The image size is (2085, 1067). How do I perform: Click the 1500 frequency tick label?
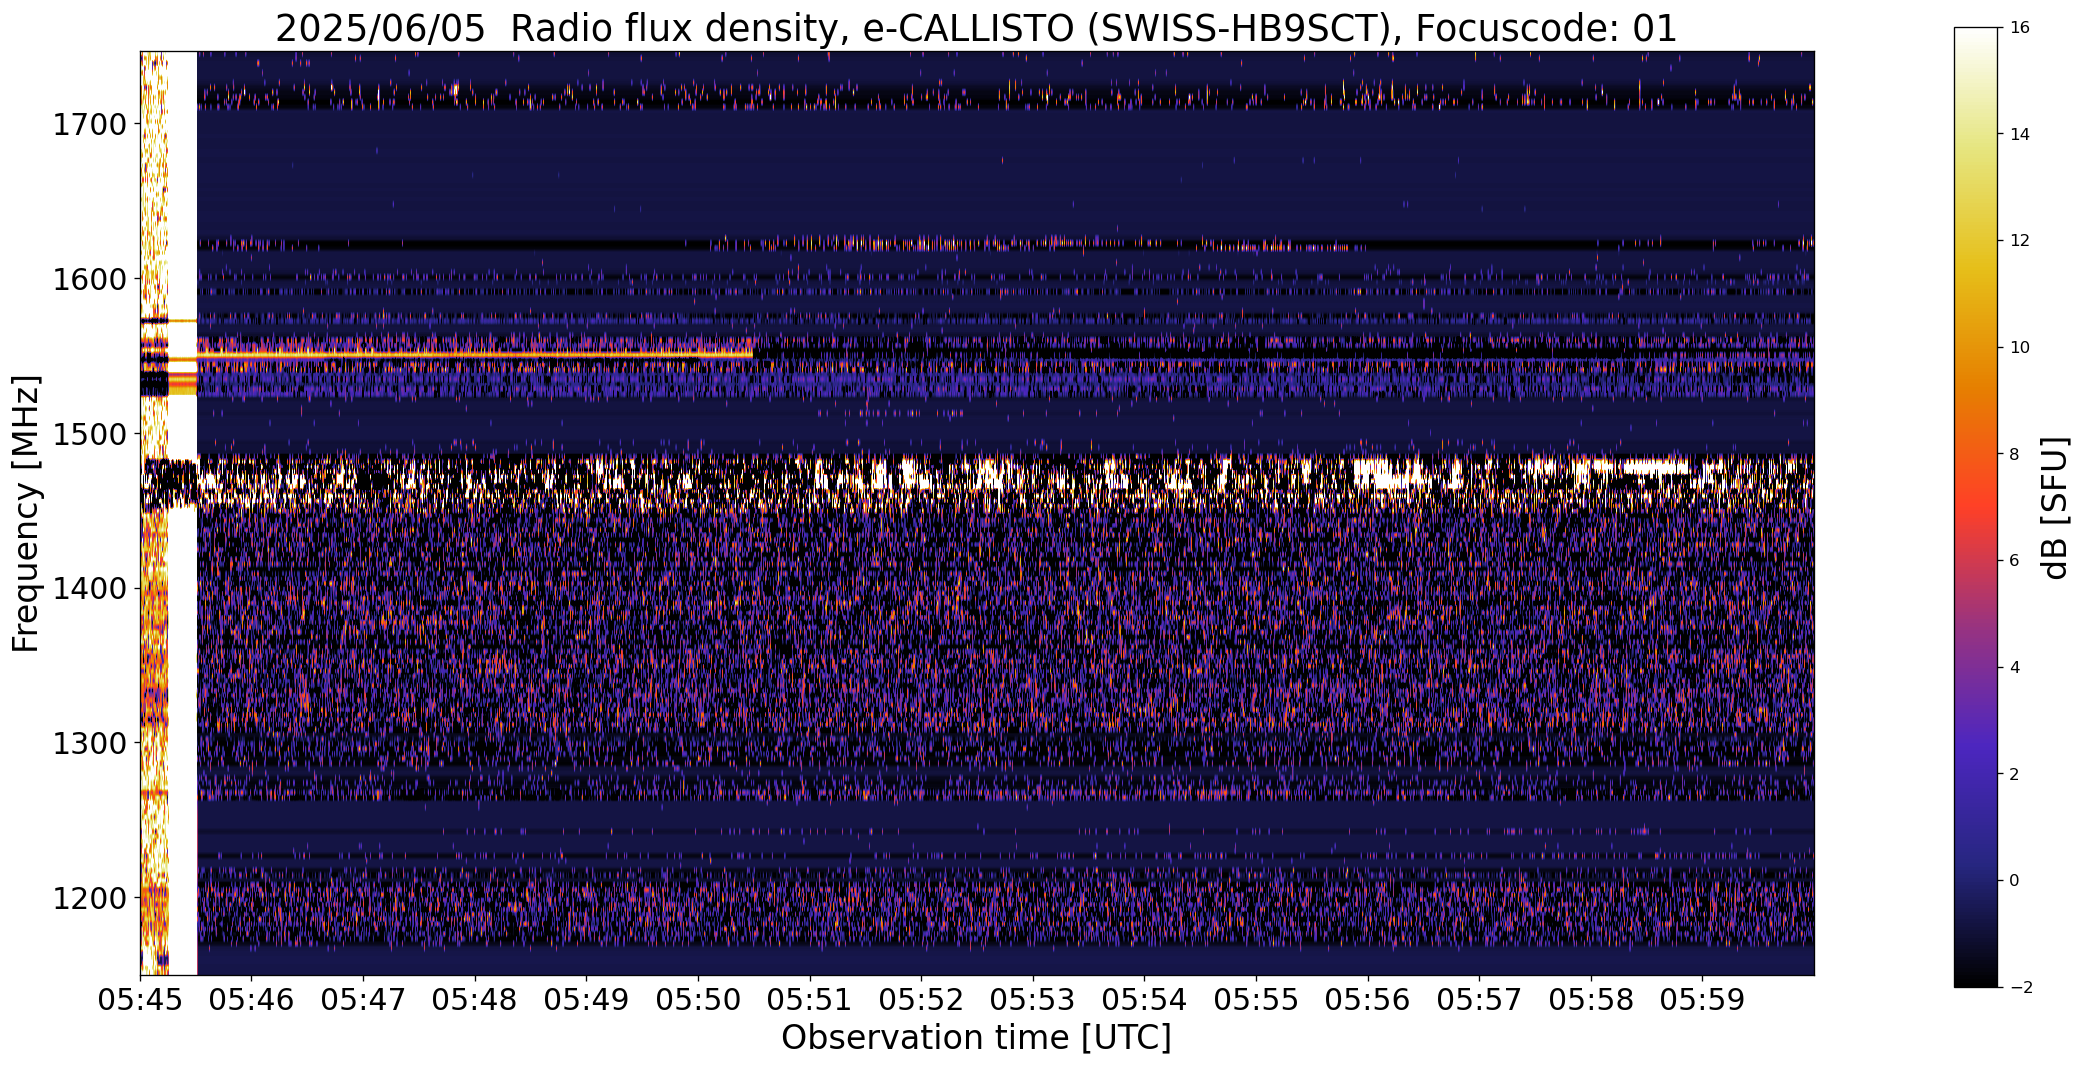pos(89,434)
